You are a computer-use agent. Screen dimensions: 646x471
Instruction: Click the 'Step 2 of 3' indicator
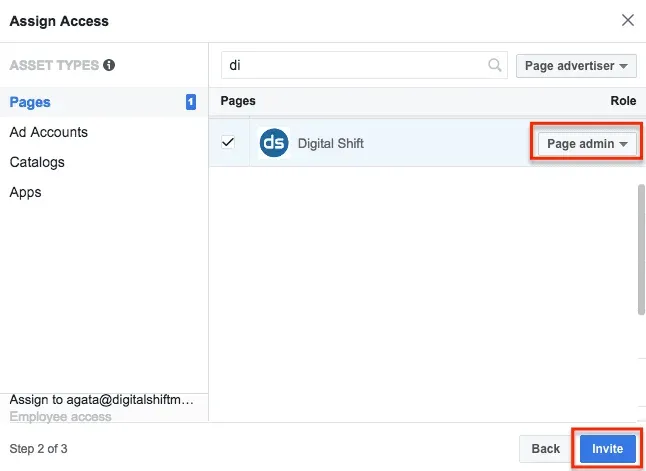[x=38, y=449]
